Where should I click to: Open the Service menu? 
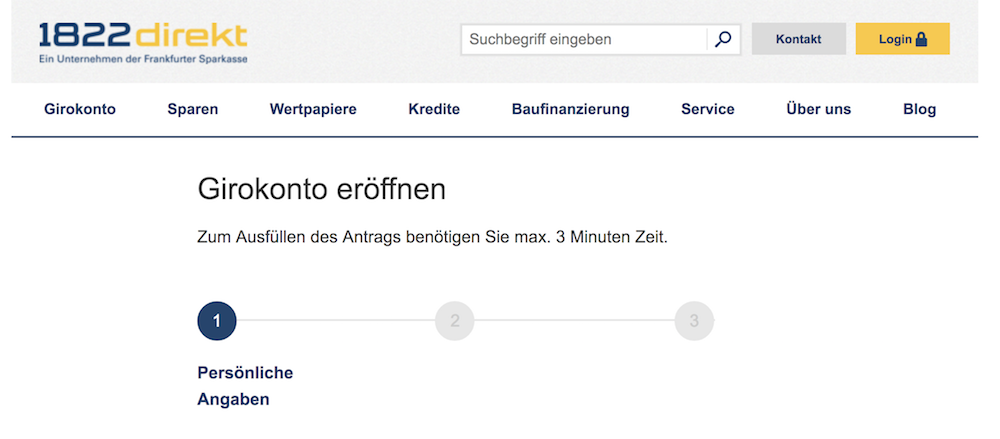tap(708, 109)
